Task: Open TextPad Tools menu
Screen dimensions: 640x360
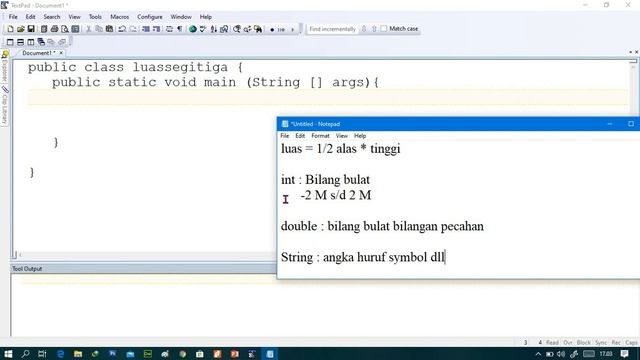Action: (x=95, y=17)
